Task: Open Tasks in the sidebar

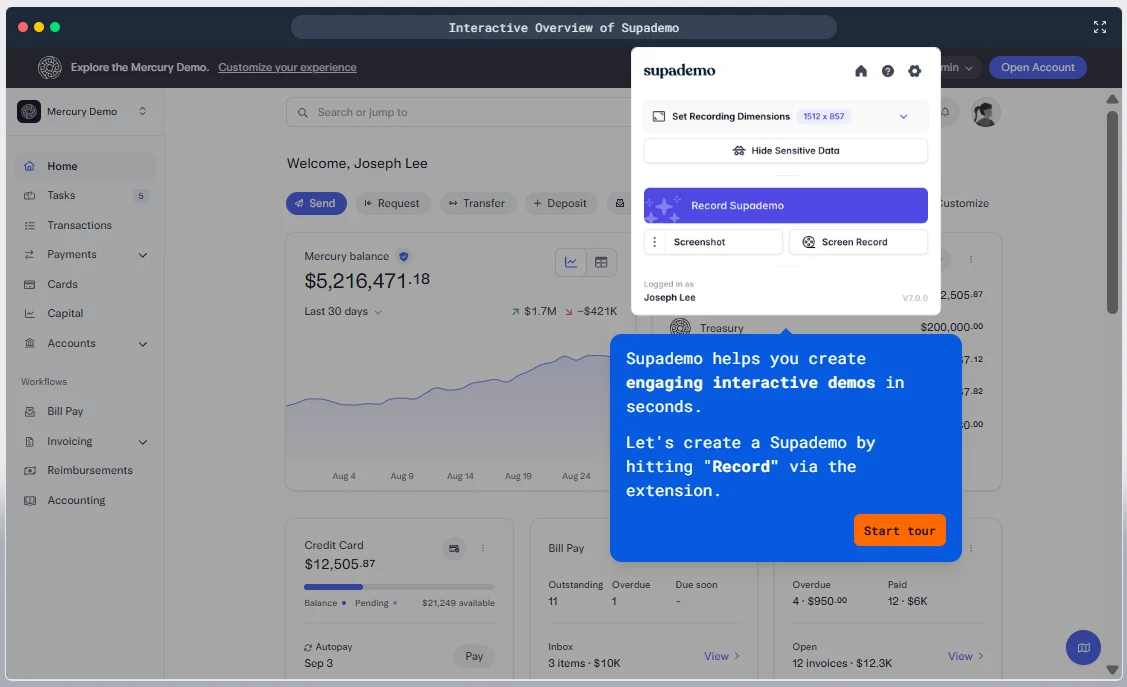Action: 86,195
